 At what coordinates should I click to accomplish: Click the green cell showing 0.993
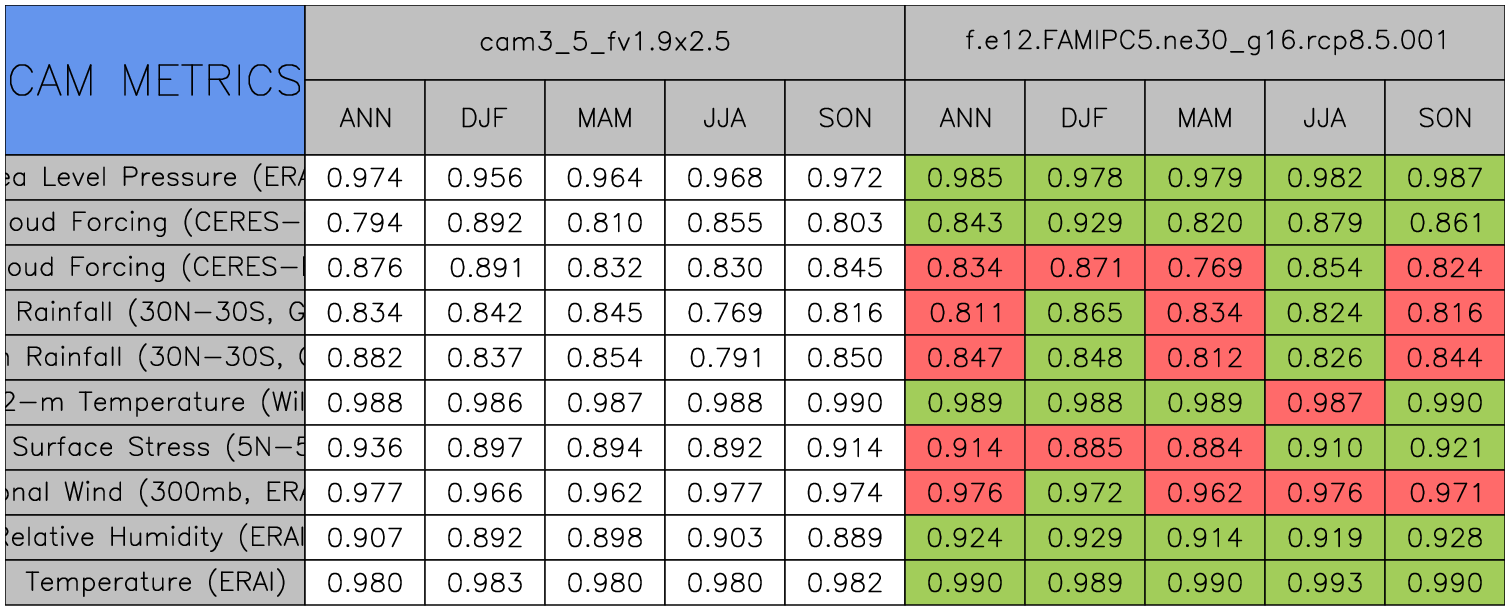coord(1325,582)
